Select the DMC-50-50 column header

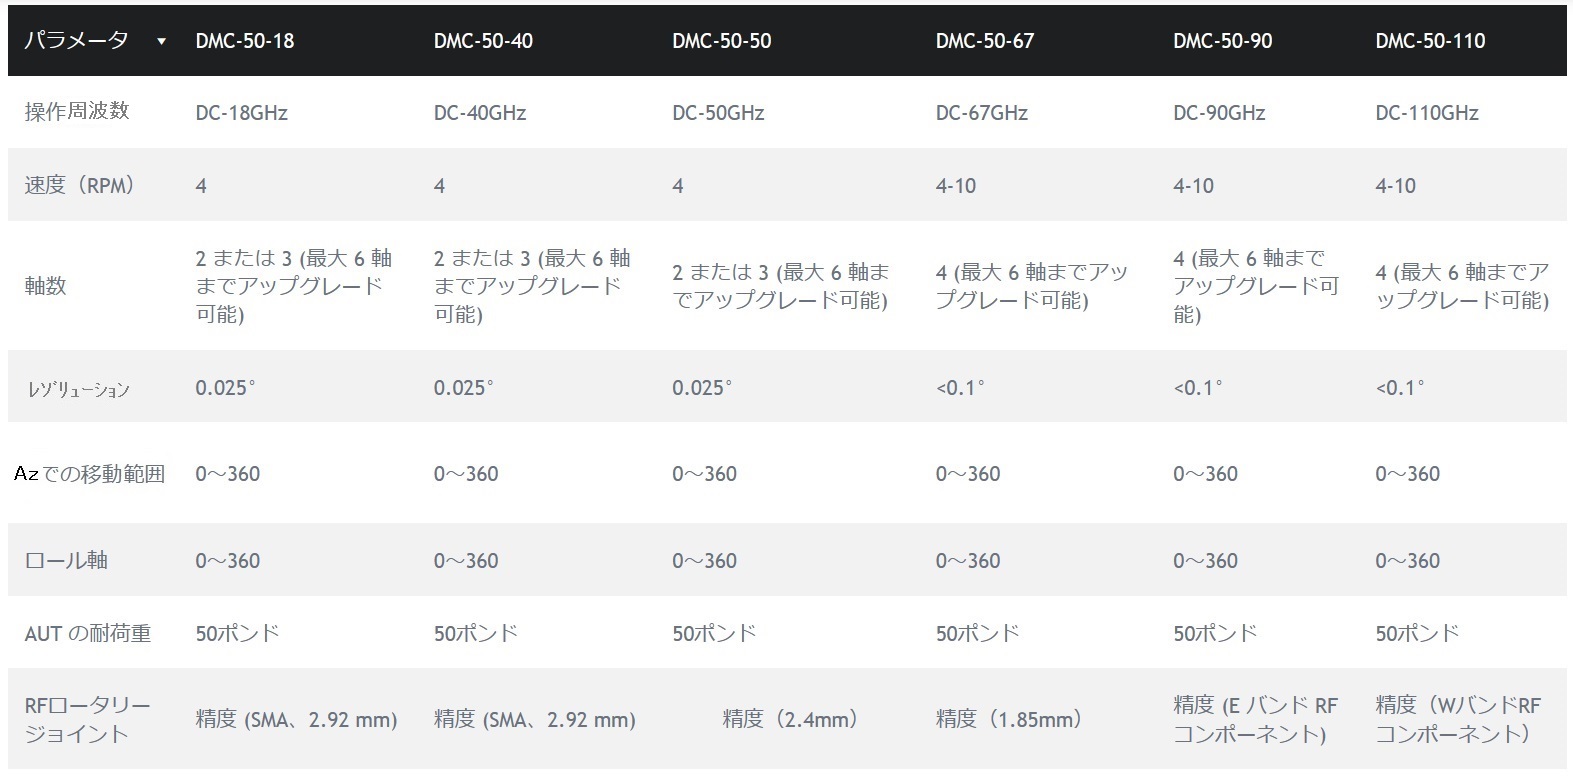click(x=722, y=41)
